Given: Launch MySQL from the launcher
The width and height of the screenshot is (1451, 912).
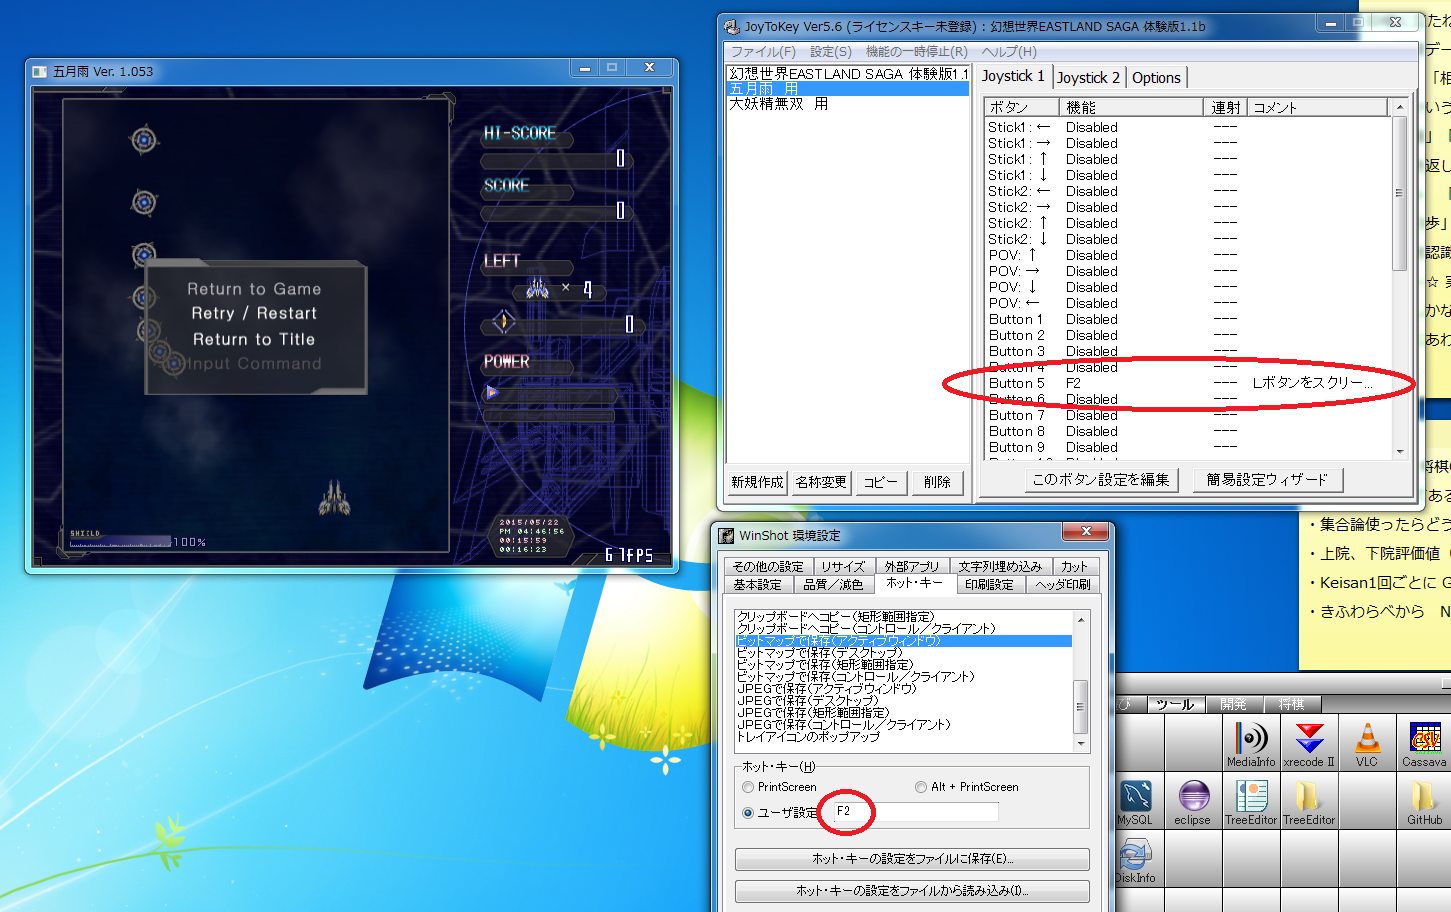Looking at the screenshot, I should 1135,802.
